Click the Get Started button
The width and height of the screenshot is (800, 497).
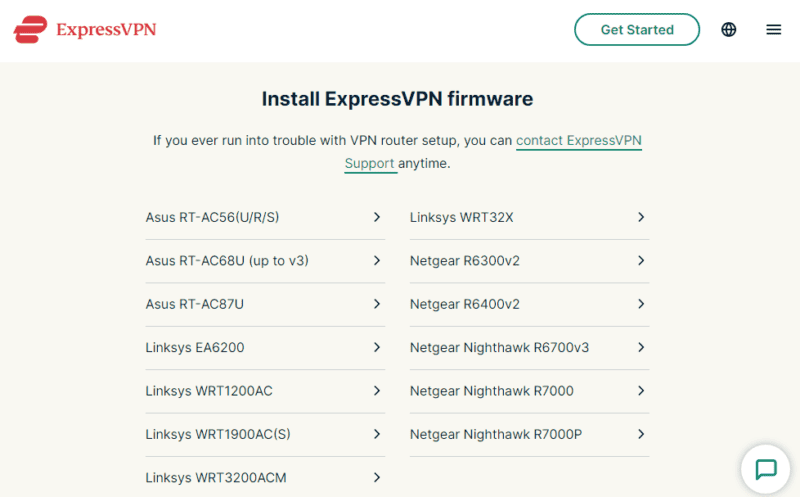[637, 30]
